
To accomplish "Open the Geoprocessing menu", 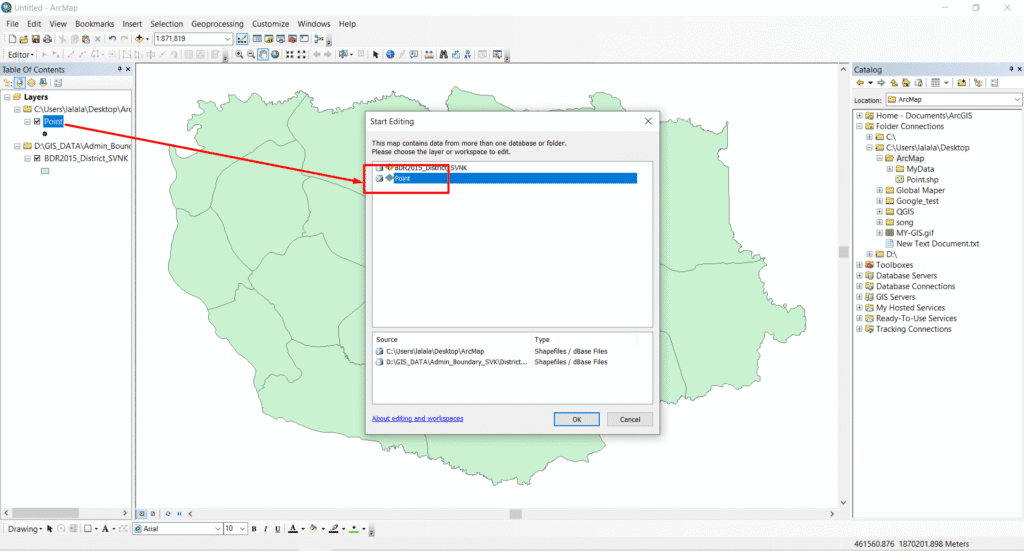I will (x=217, y=24).
